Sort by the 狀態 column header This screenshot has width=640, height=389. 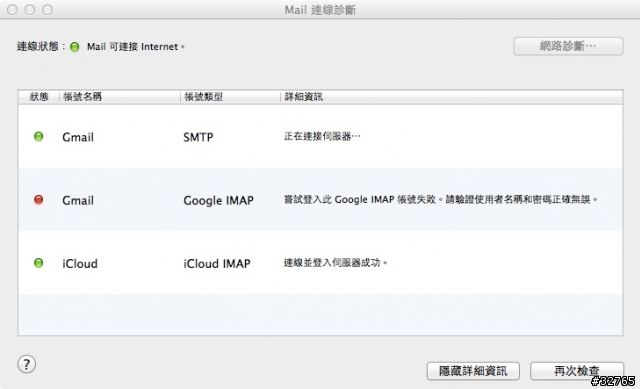coord(39,97)
